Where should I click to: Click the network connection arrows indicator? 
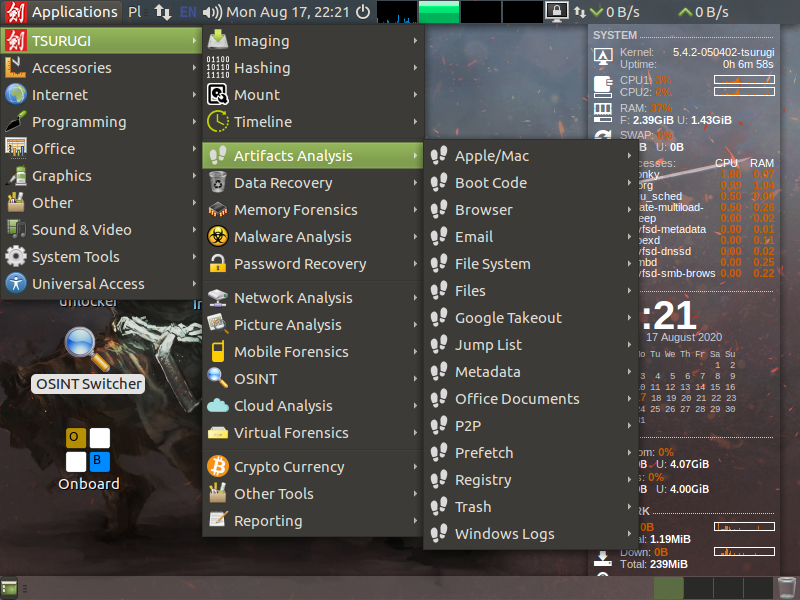[x=163, y=12]
